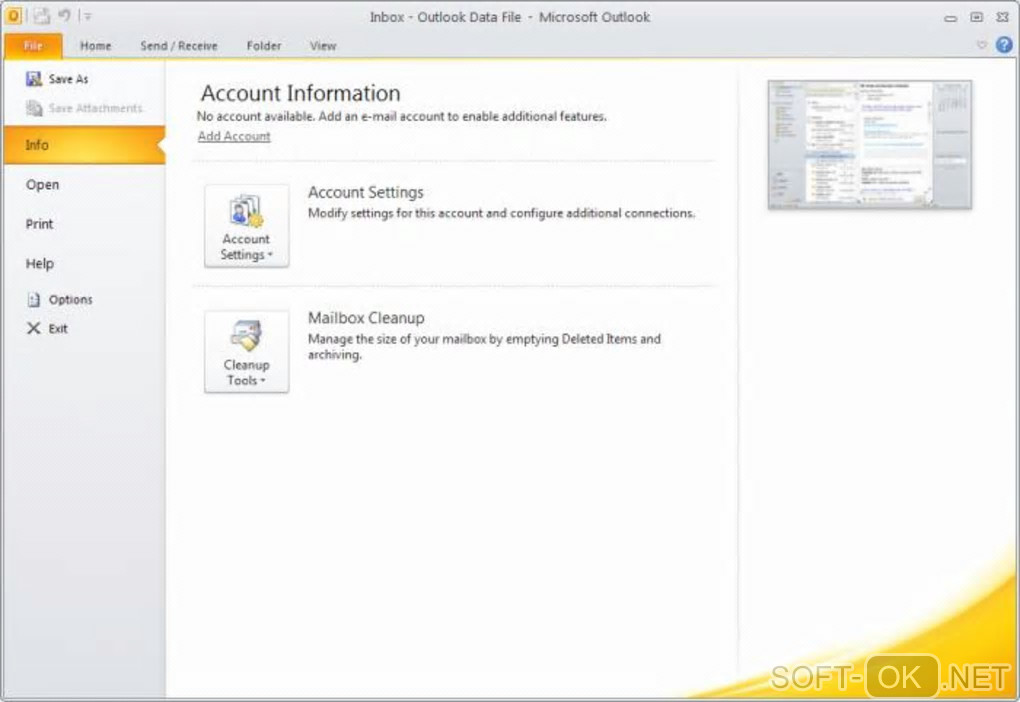Click the 'Modify settings for this account' description
Viewport: 1020px width, 702px height.
coord(502,213)
